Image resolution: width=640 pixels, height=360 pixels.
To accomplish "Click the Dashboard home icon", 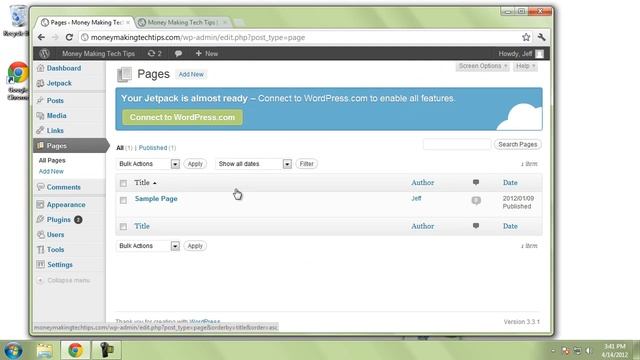I will point(40,68).
